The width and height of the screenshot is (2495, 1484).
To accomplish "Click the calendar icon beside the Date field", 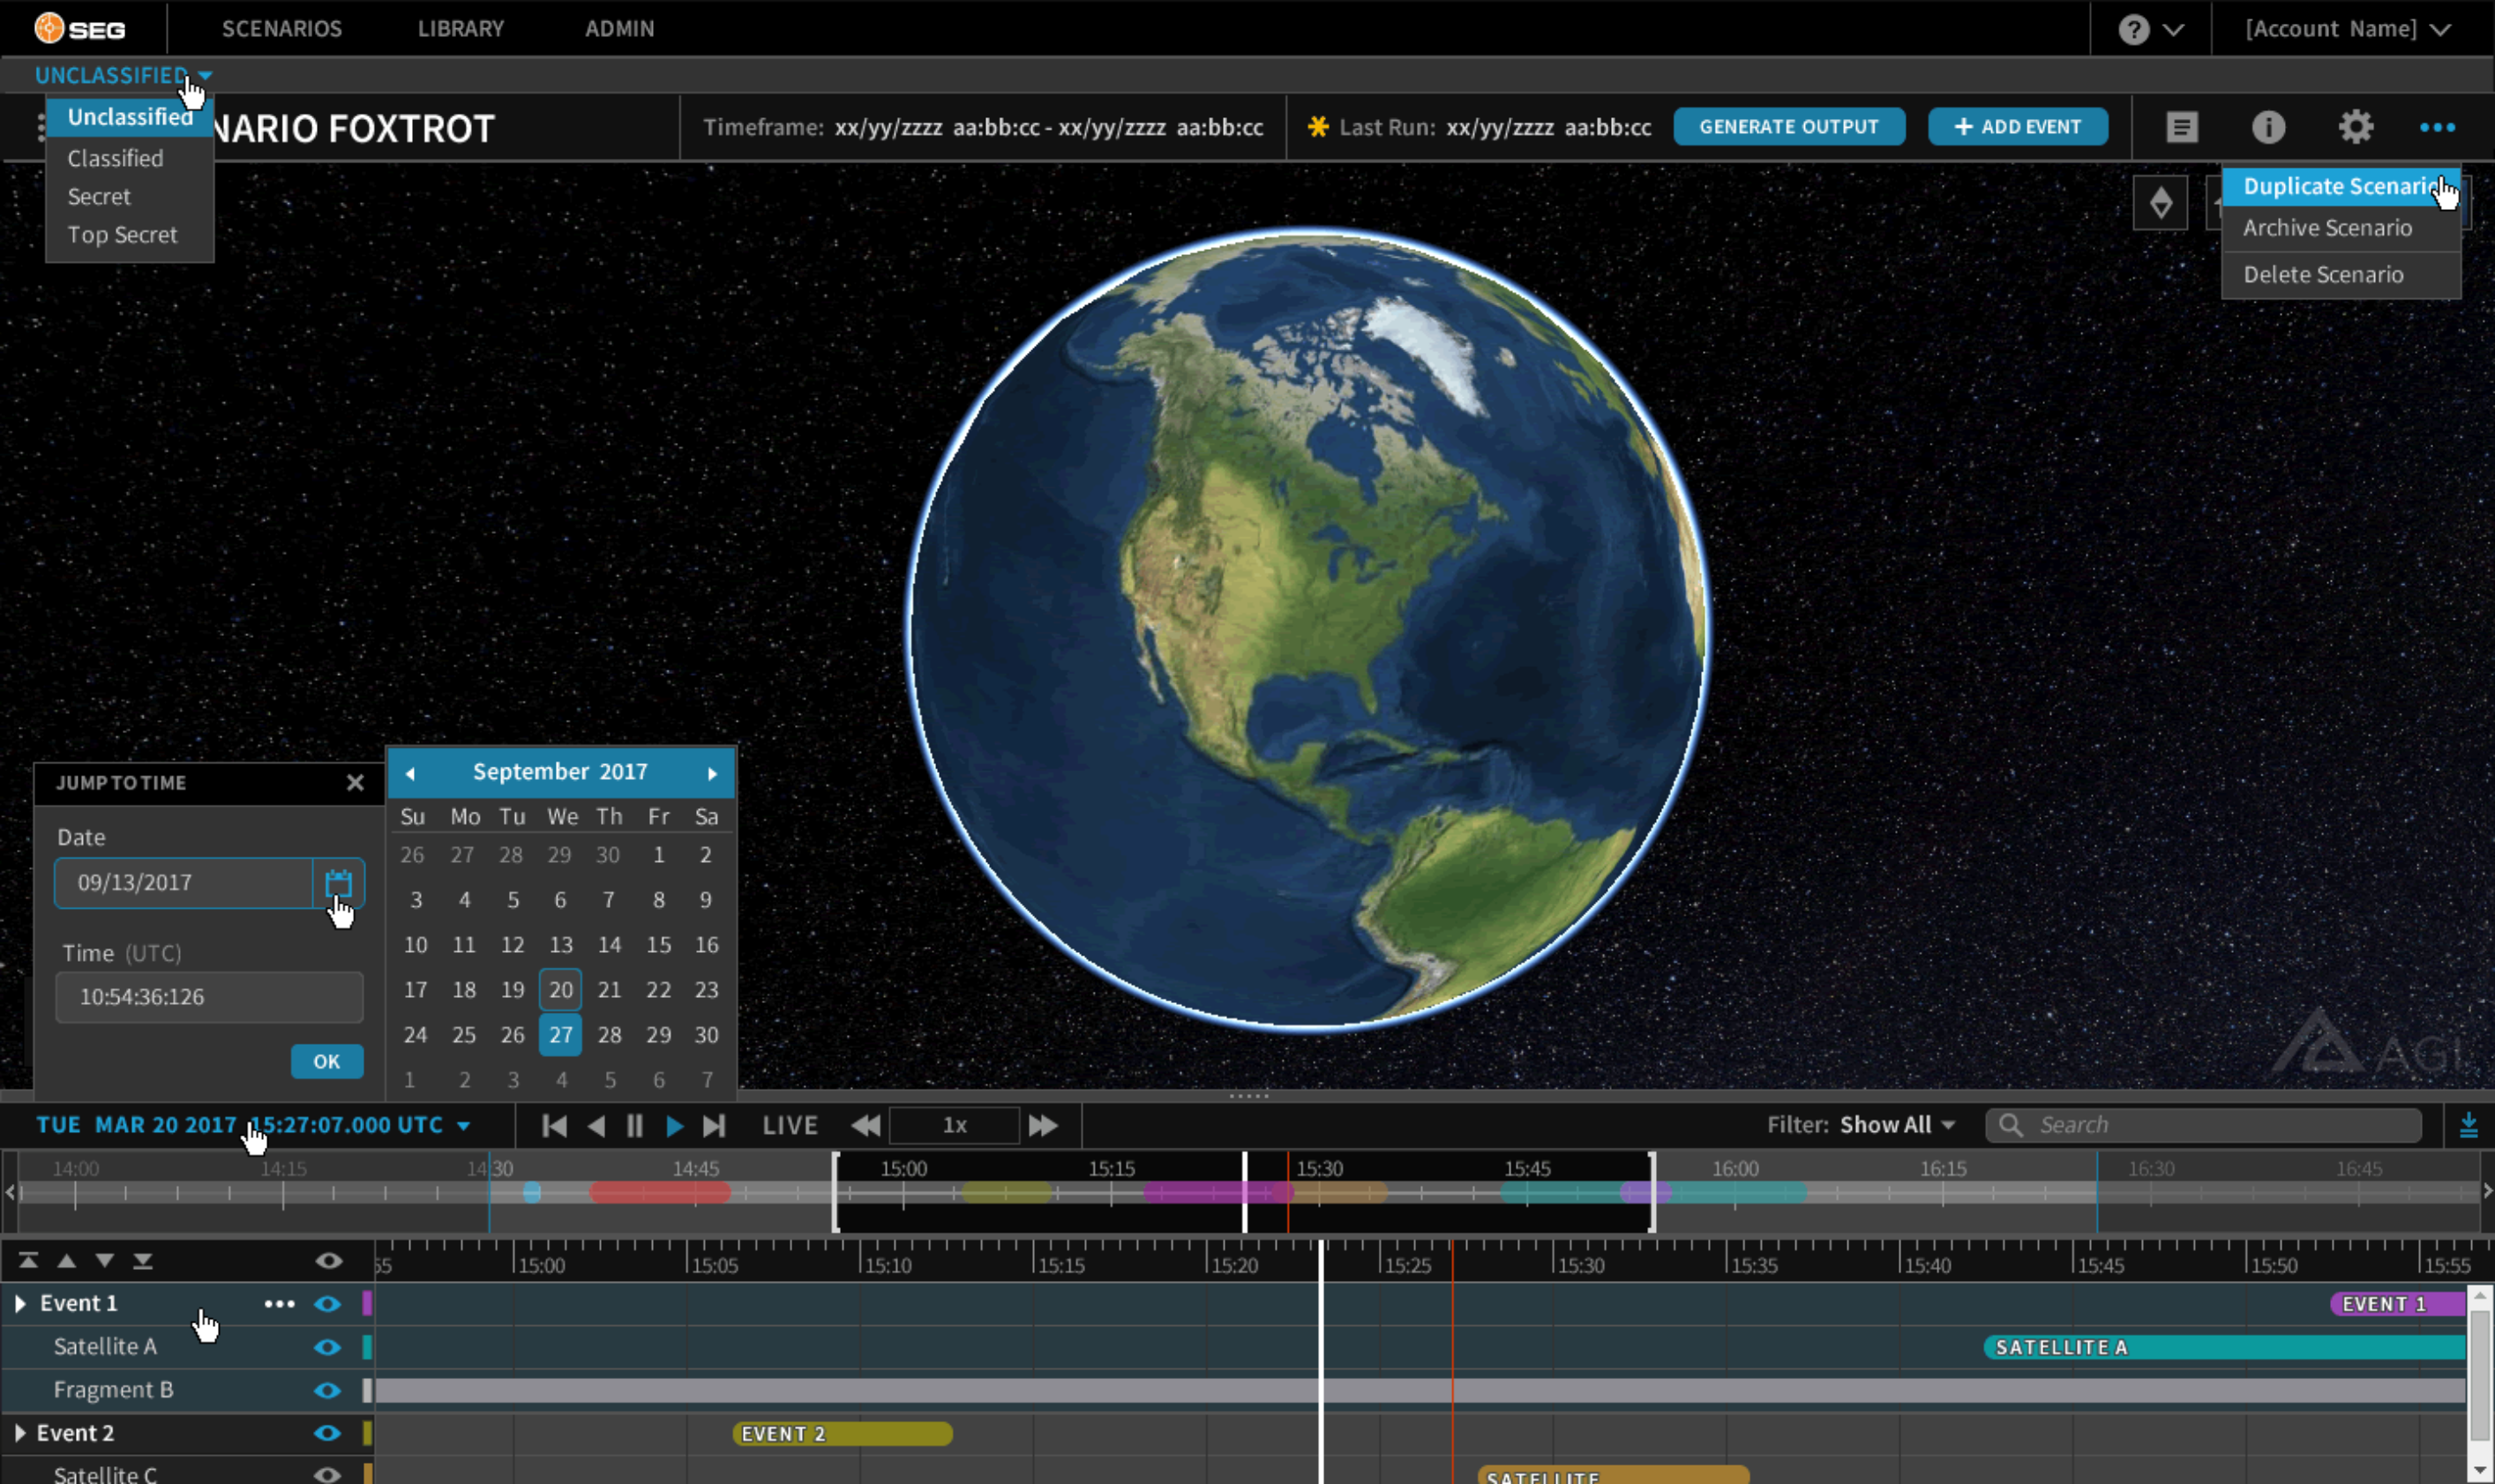I will pyautogui.click(x=338, y=883).
